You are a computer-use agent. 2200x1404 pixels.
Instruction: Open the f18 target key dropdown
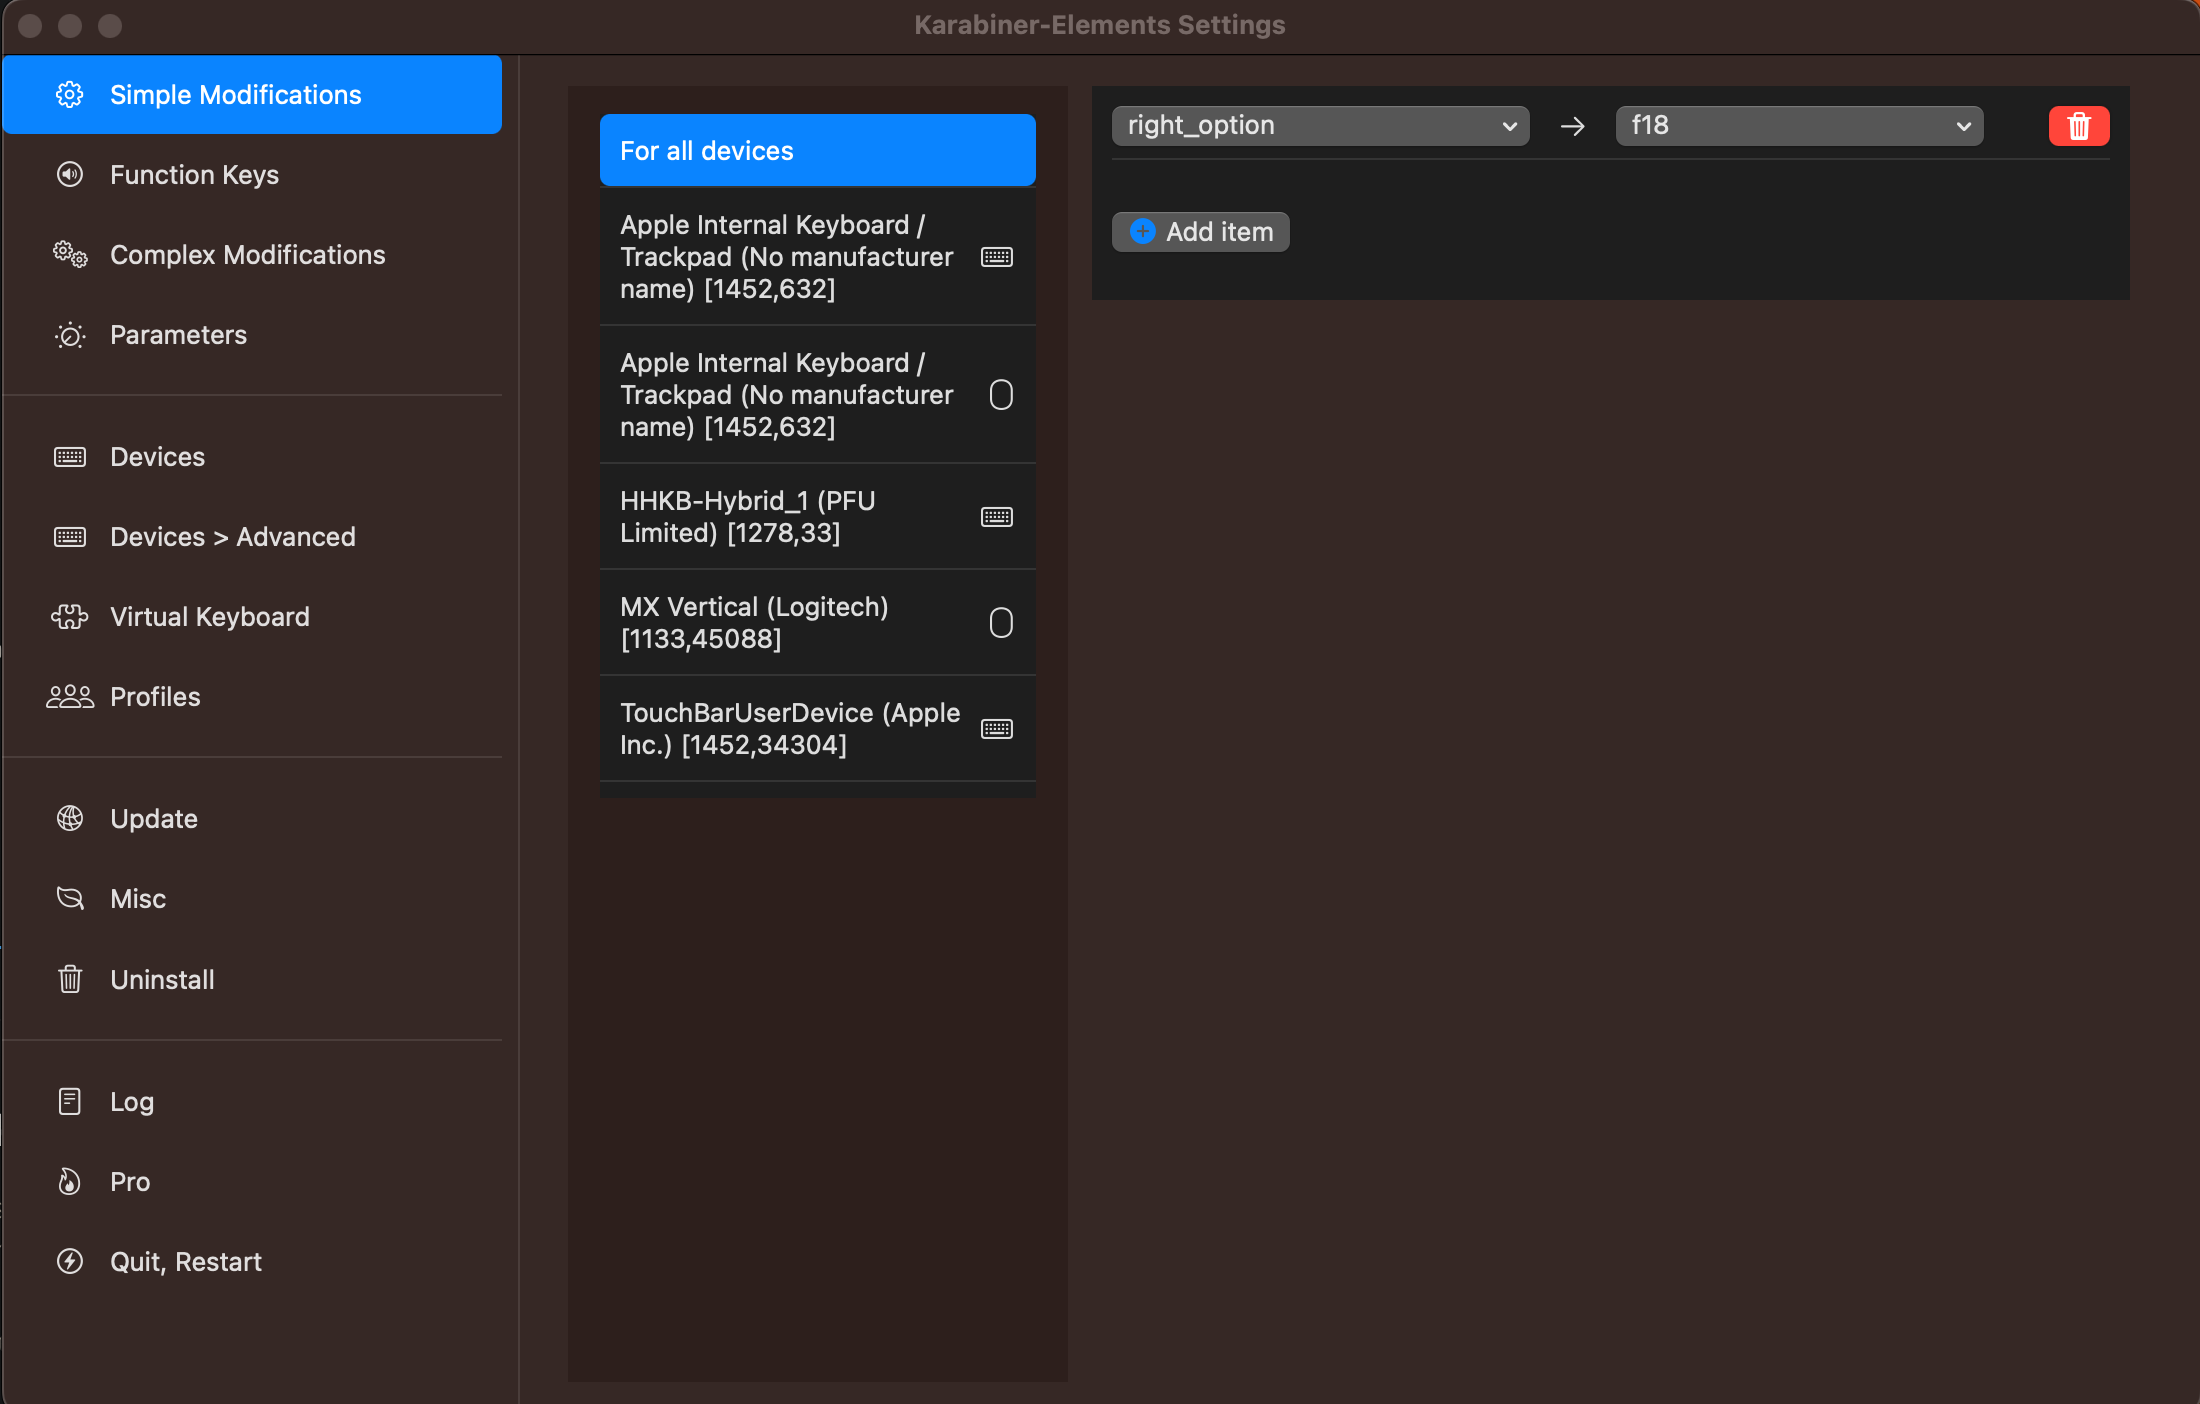click(x=1798, y=126)
